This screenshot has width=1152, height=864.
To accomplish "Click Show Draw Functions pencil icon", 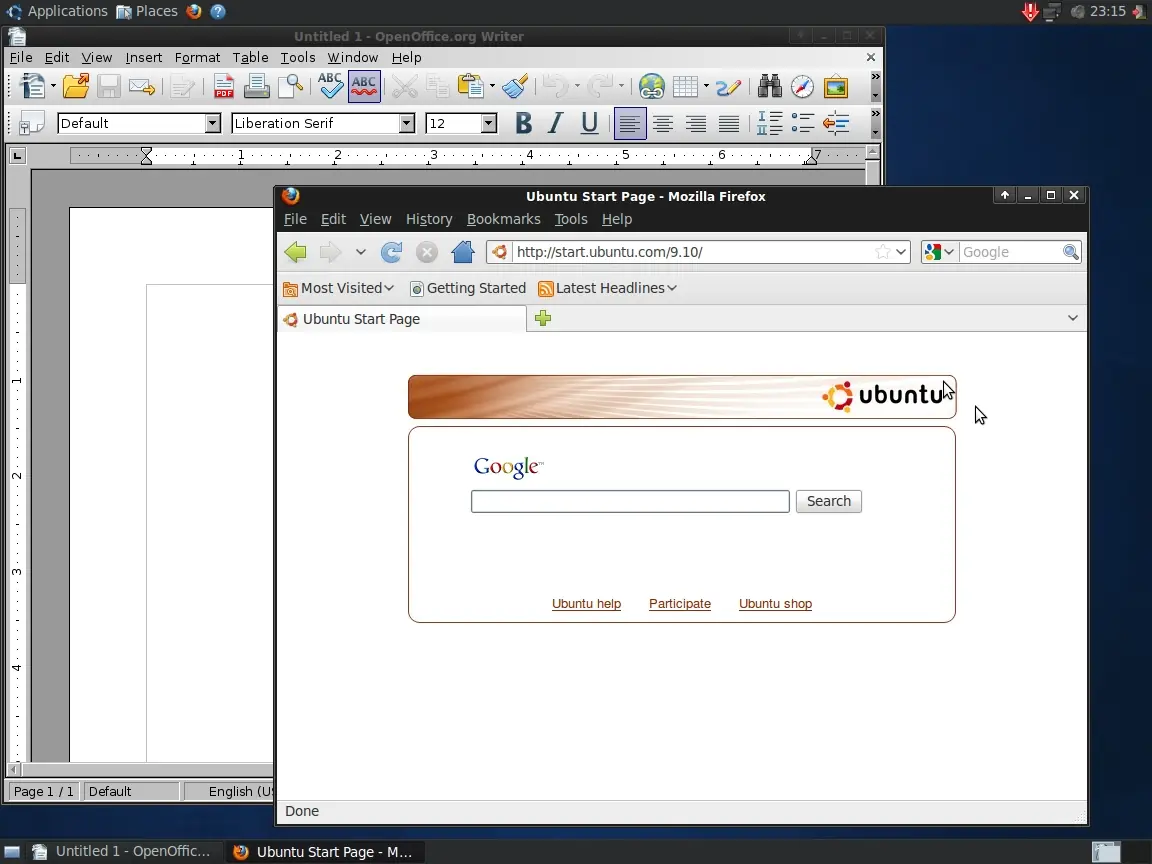I will point(728,87).
